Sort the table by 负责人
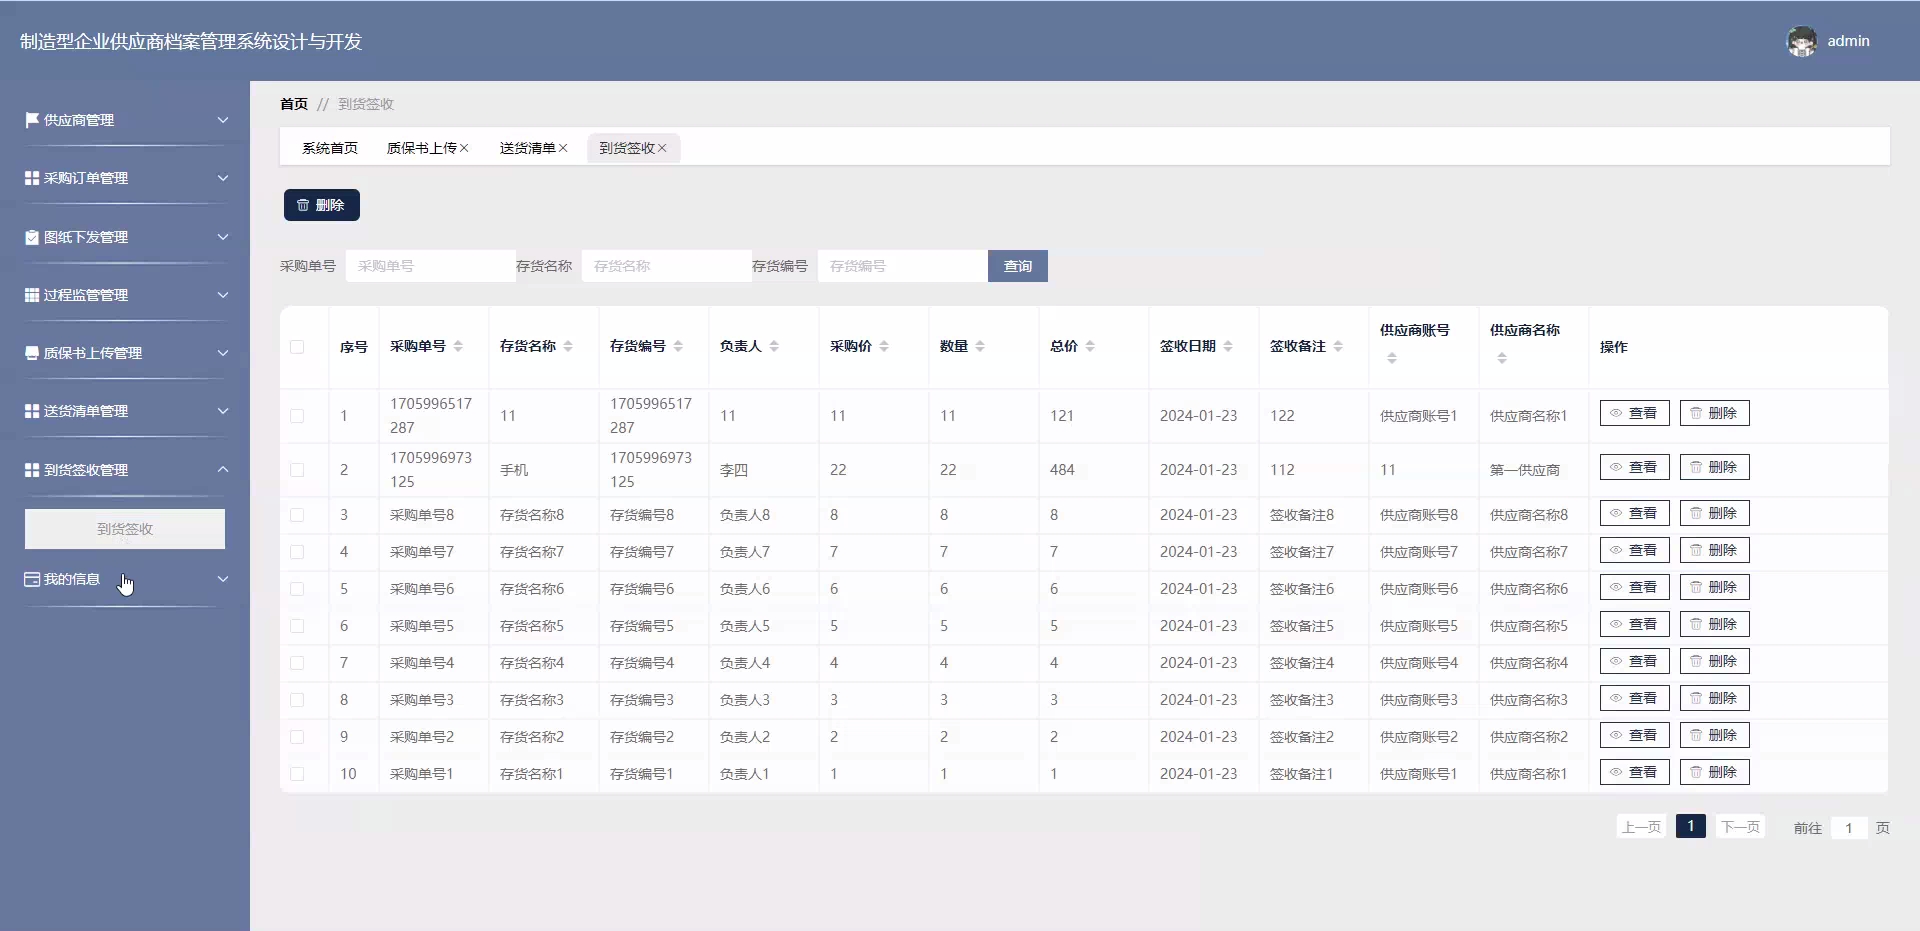The image size is (1920, 931). coord(774,346)
